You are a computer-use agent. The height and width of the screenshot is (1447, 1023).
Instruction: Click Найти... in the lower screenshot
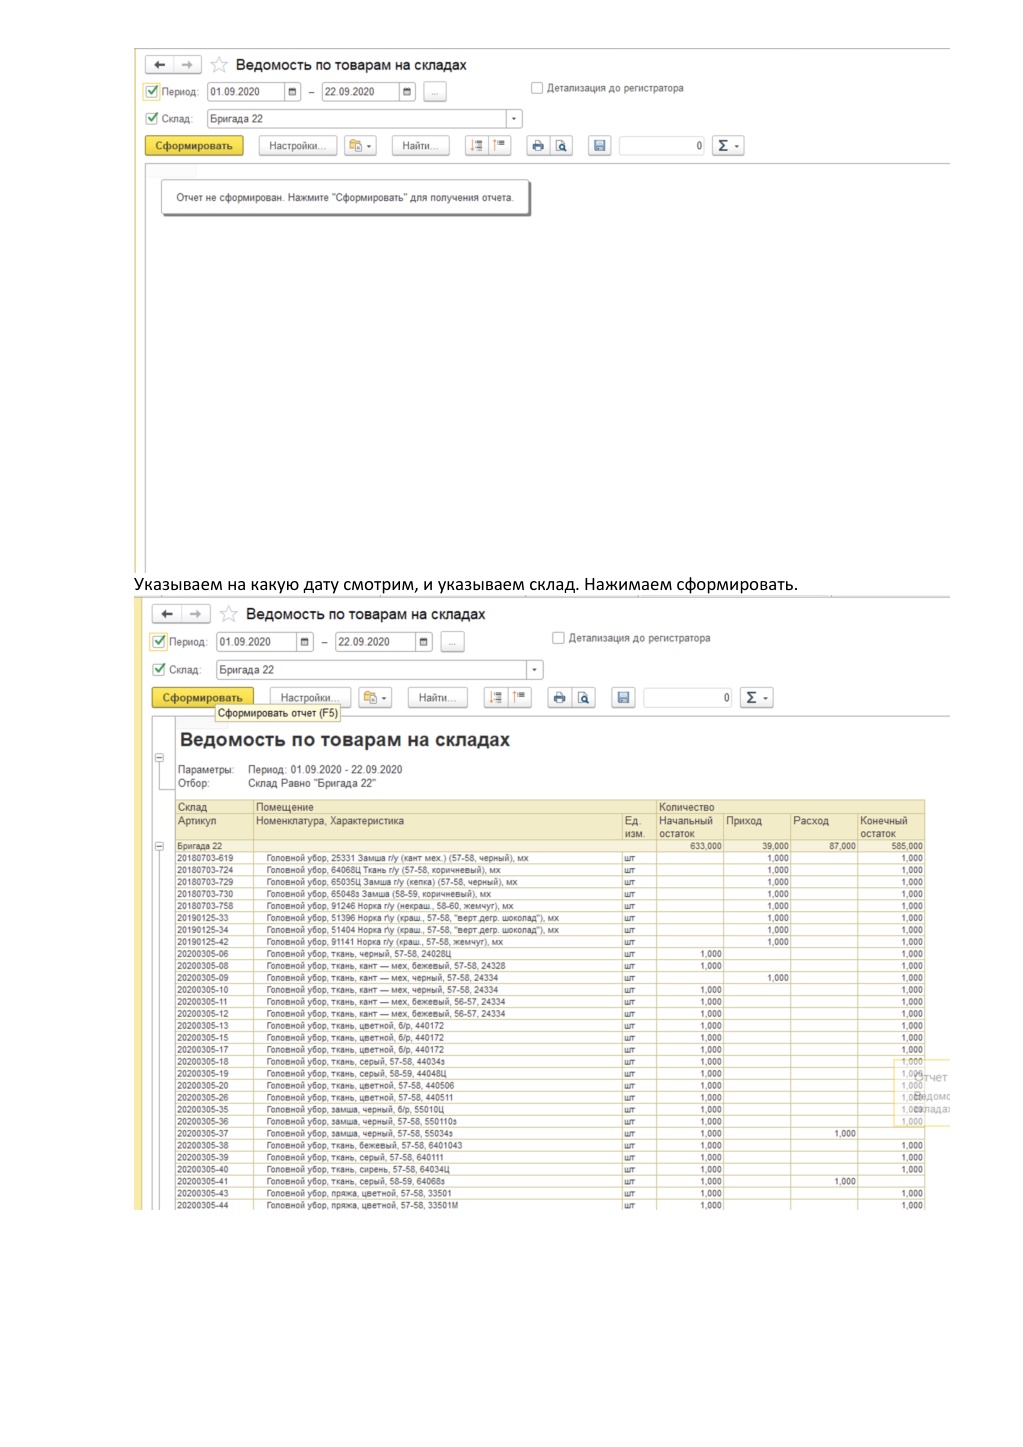(x=437, y=698)
